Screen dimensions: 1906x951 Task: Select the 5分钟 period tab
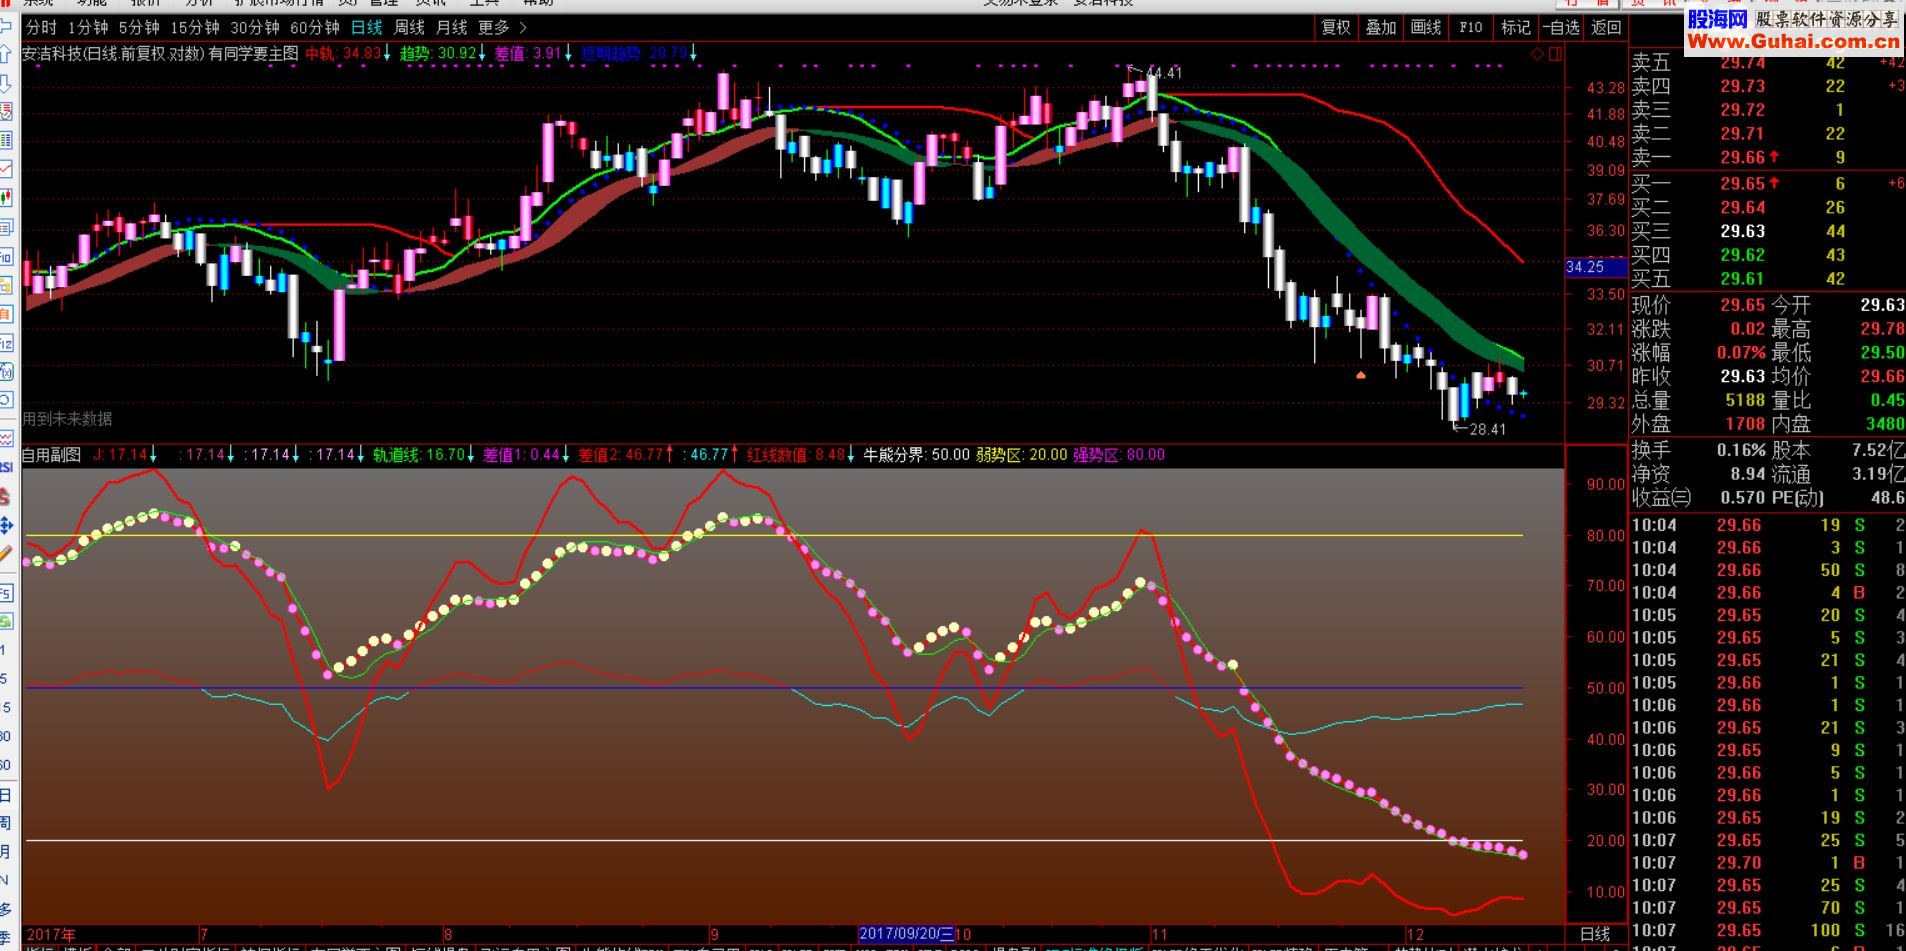point(139,27)
